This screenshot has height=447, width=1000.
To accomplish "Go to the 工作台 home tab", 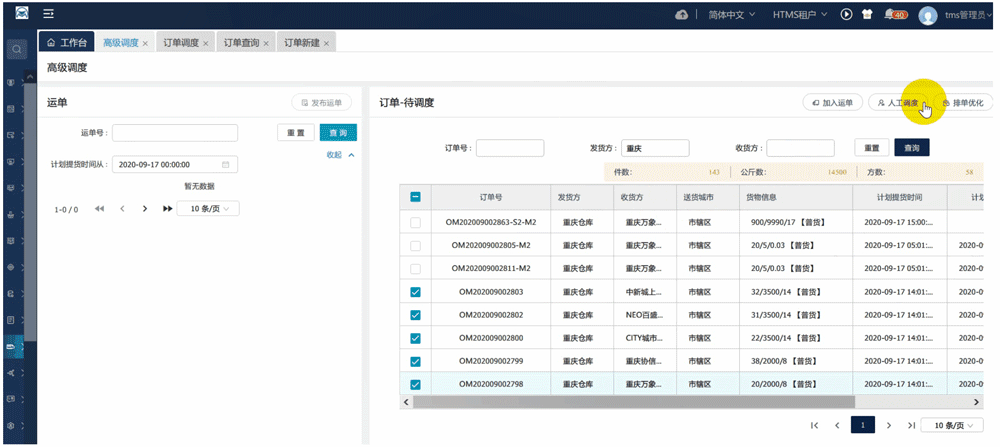I will tap(67, 43).
